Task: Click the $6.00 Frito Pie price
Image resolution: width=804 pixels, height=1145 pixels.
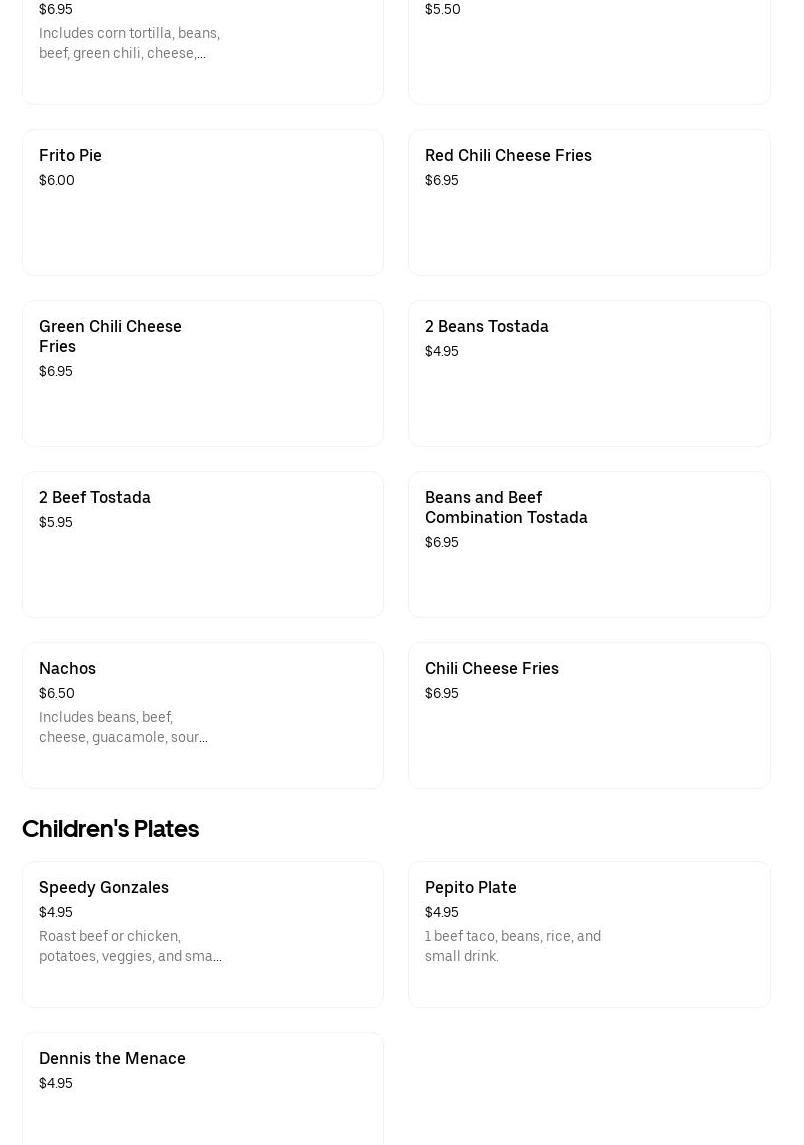Action: click(57, 181)
